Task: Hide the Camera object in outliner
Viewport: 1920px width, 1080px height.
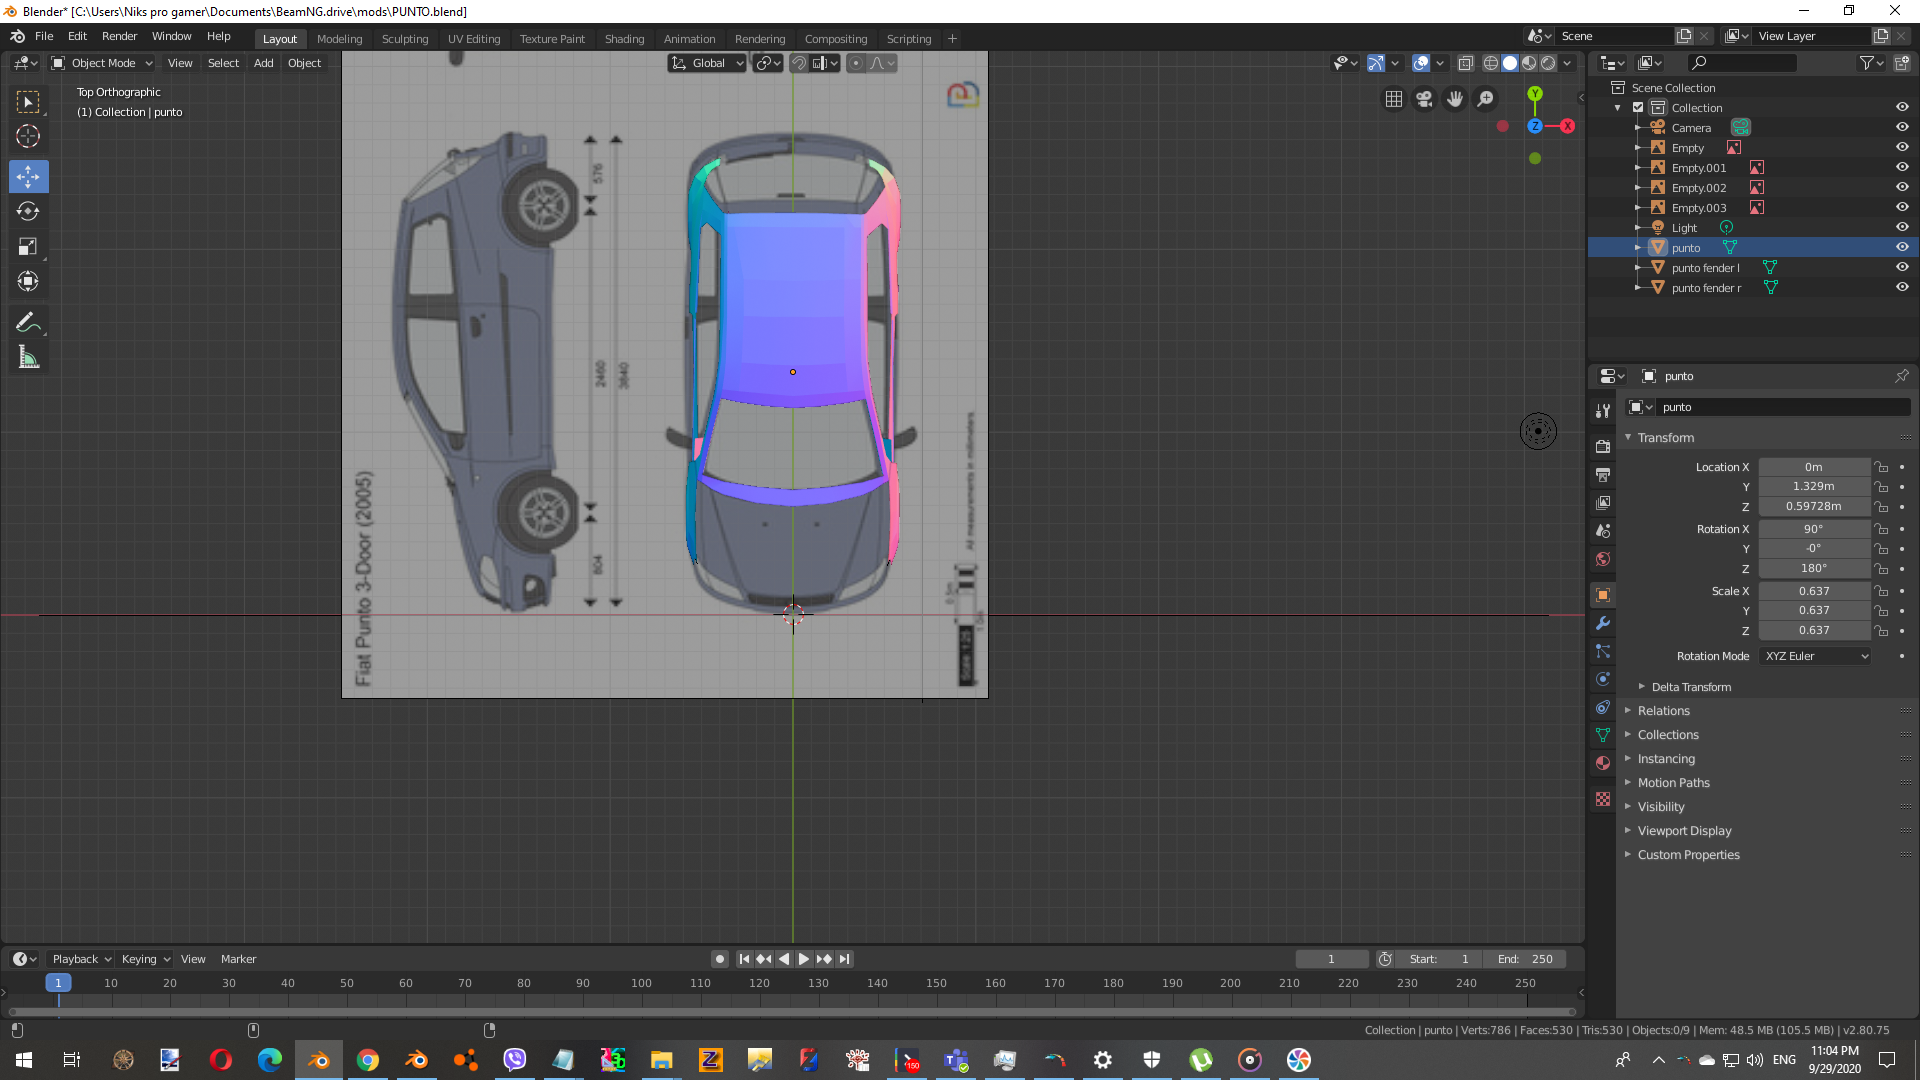Action: [1902, 127]
